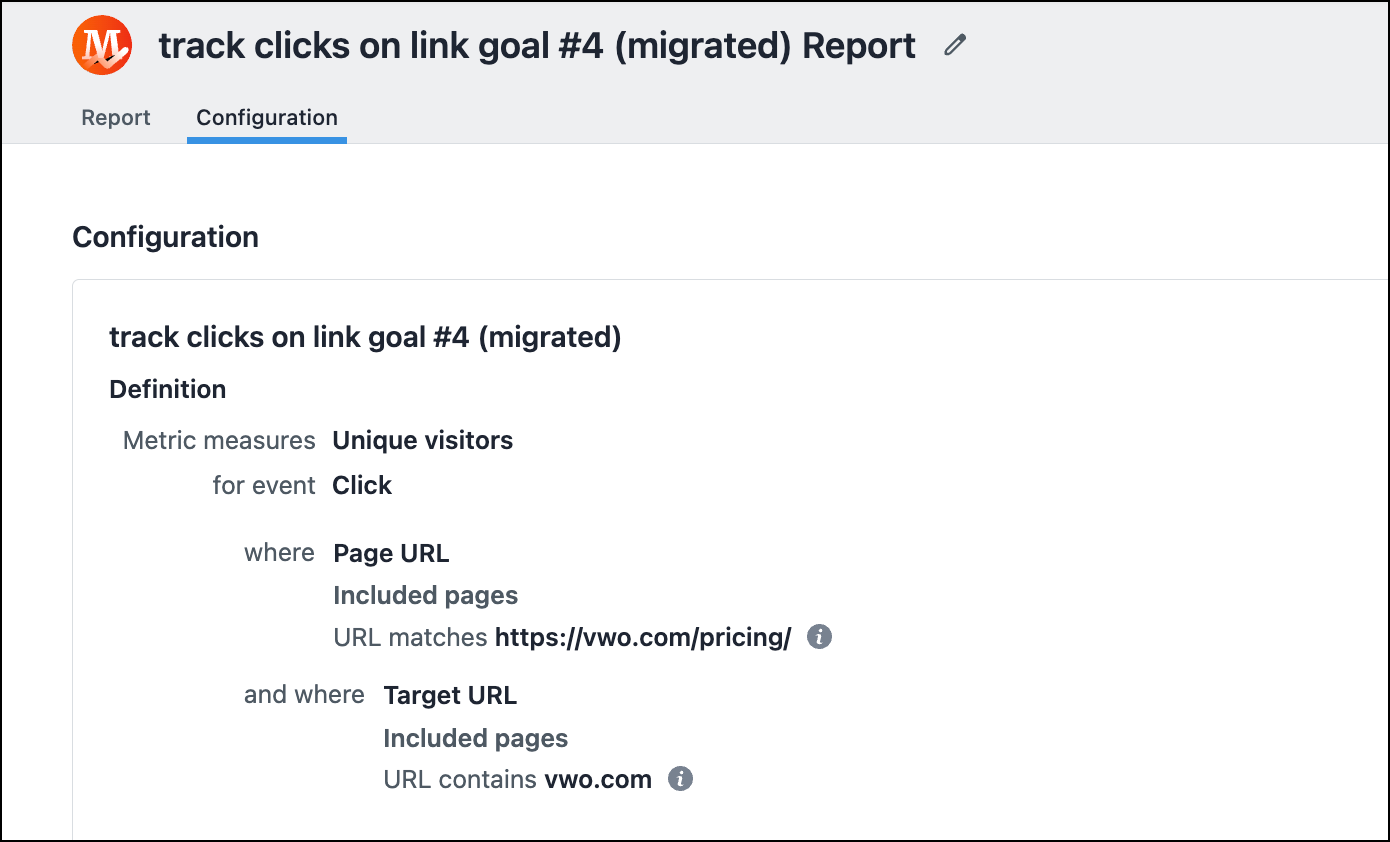Click the 'and where' label

pyautogui.click(x=304, y=695)
